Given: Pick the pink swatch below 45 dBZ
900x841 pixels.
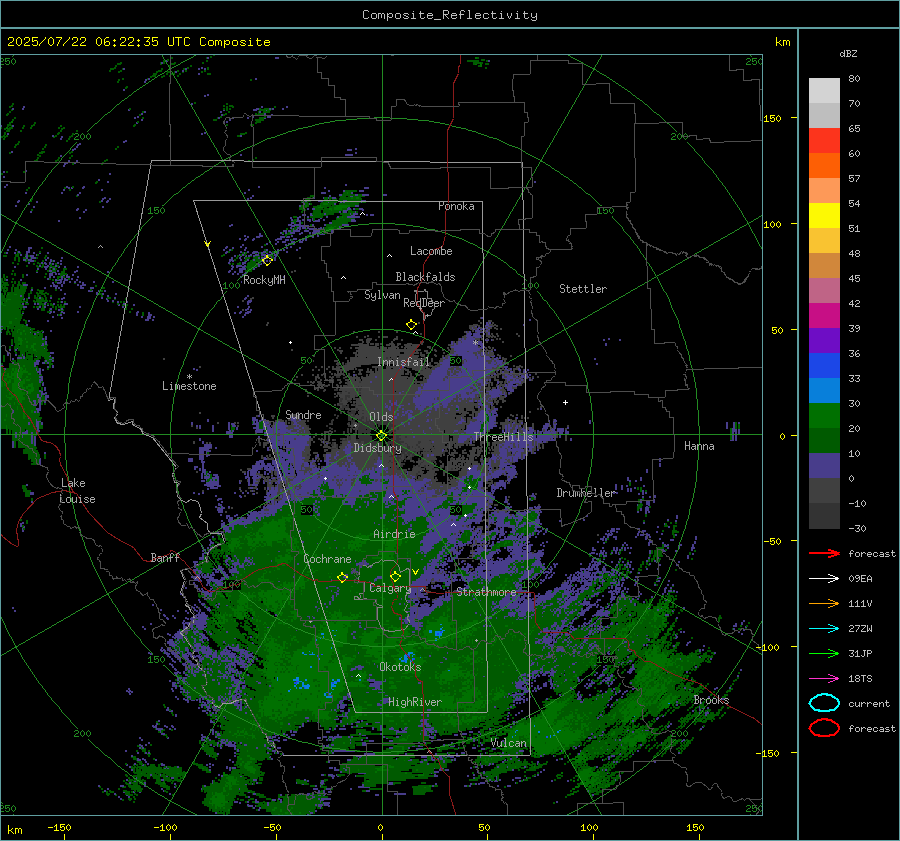Looking at the screenshot, I should [x=824, y=290].
